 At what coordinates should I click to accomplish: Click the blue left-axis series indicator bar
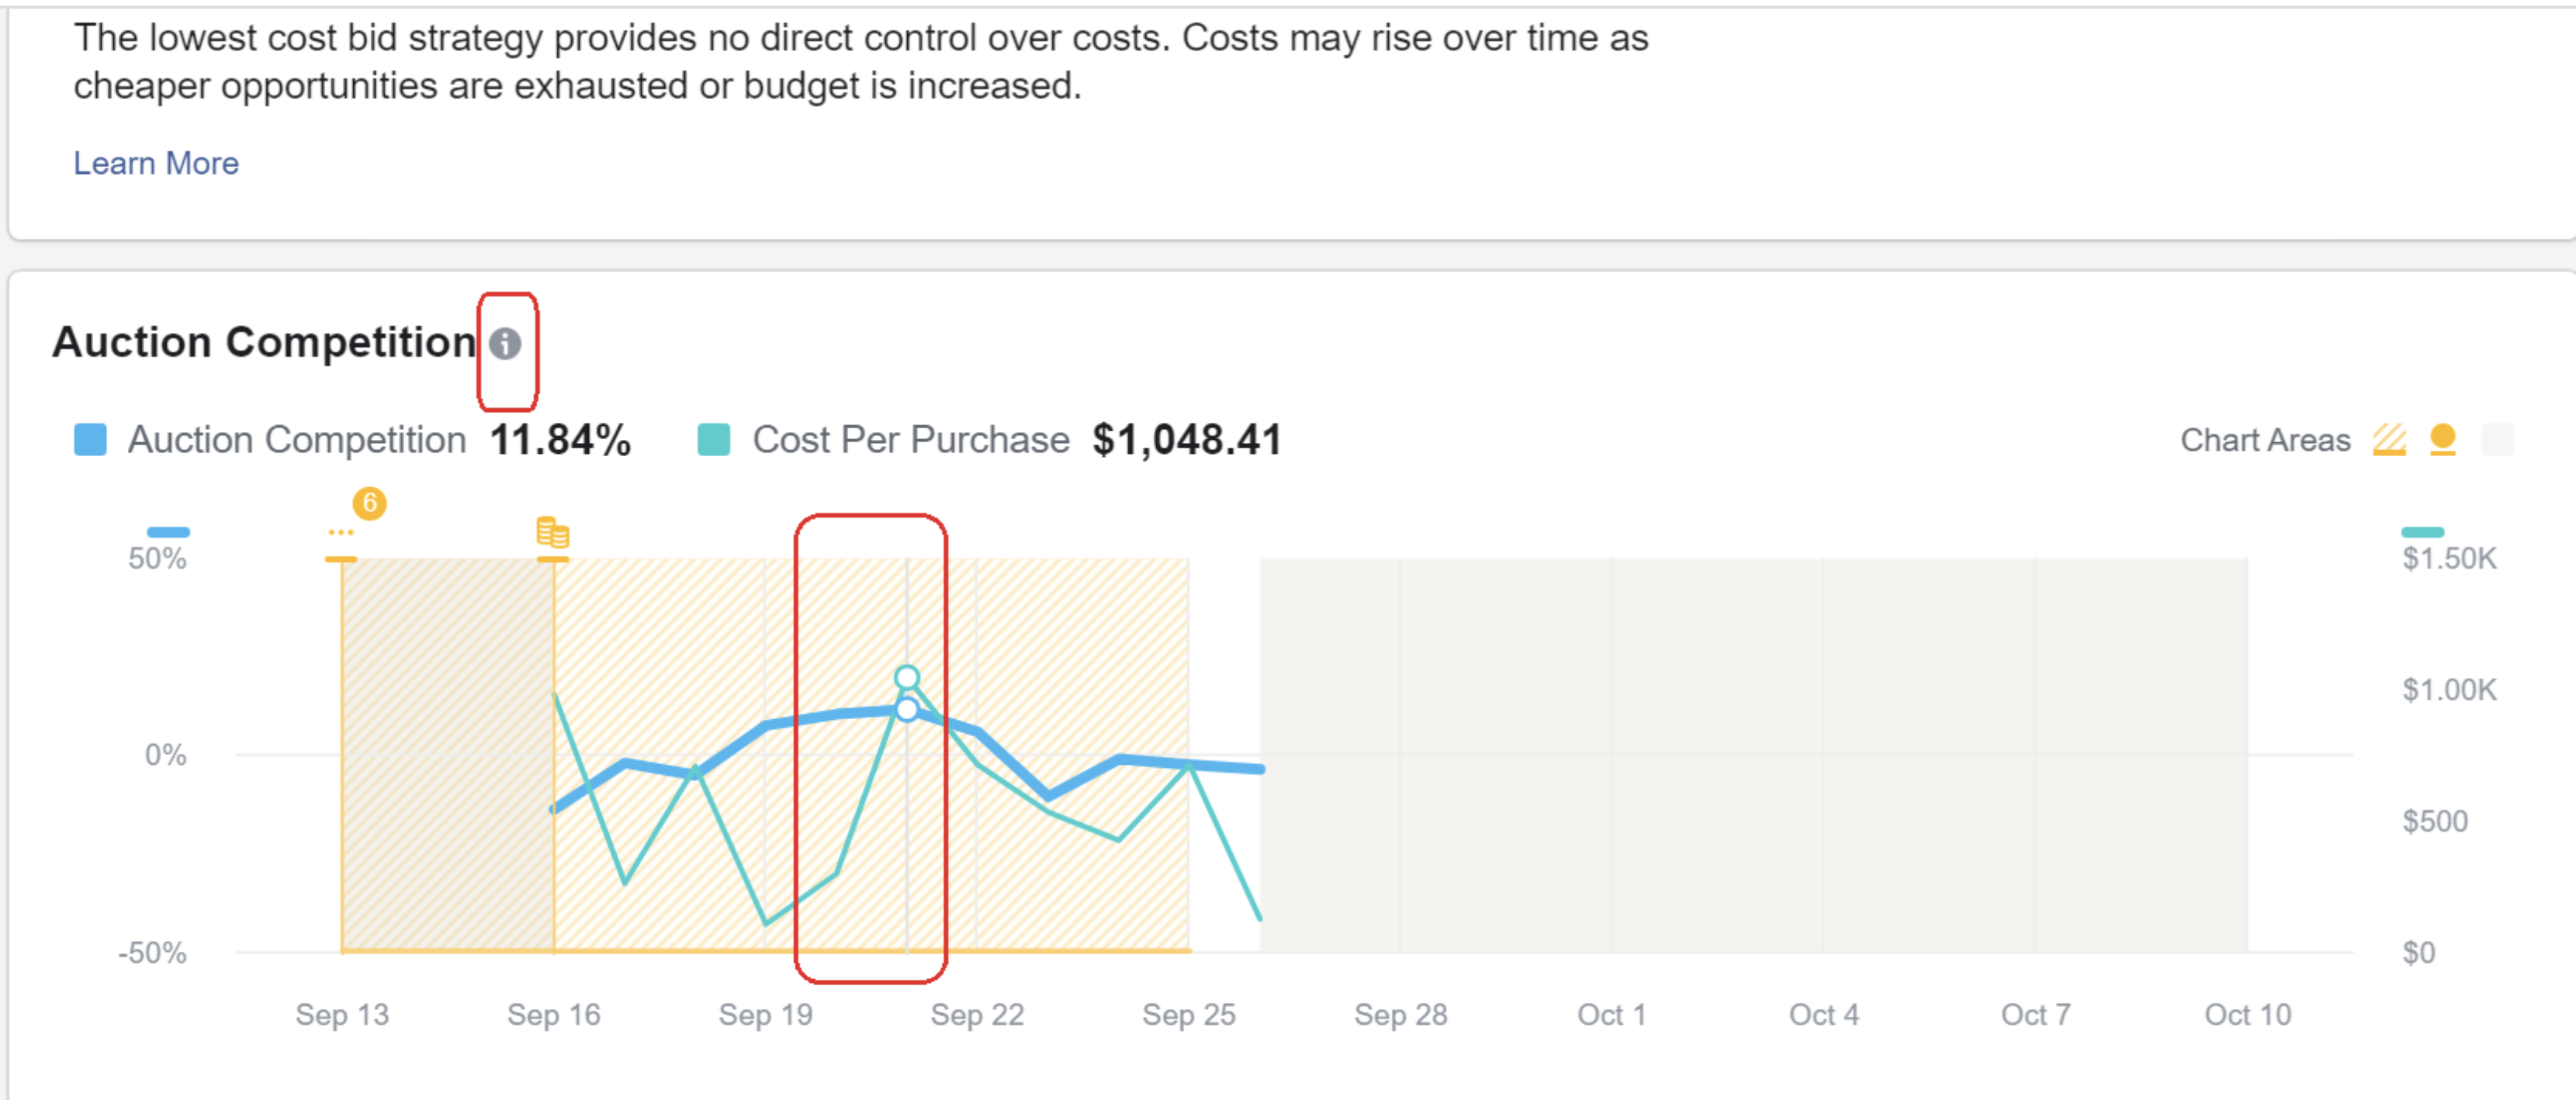pyautogui.click(x=168, y=532)
